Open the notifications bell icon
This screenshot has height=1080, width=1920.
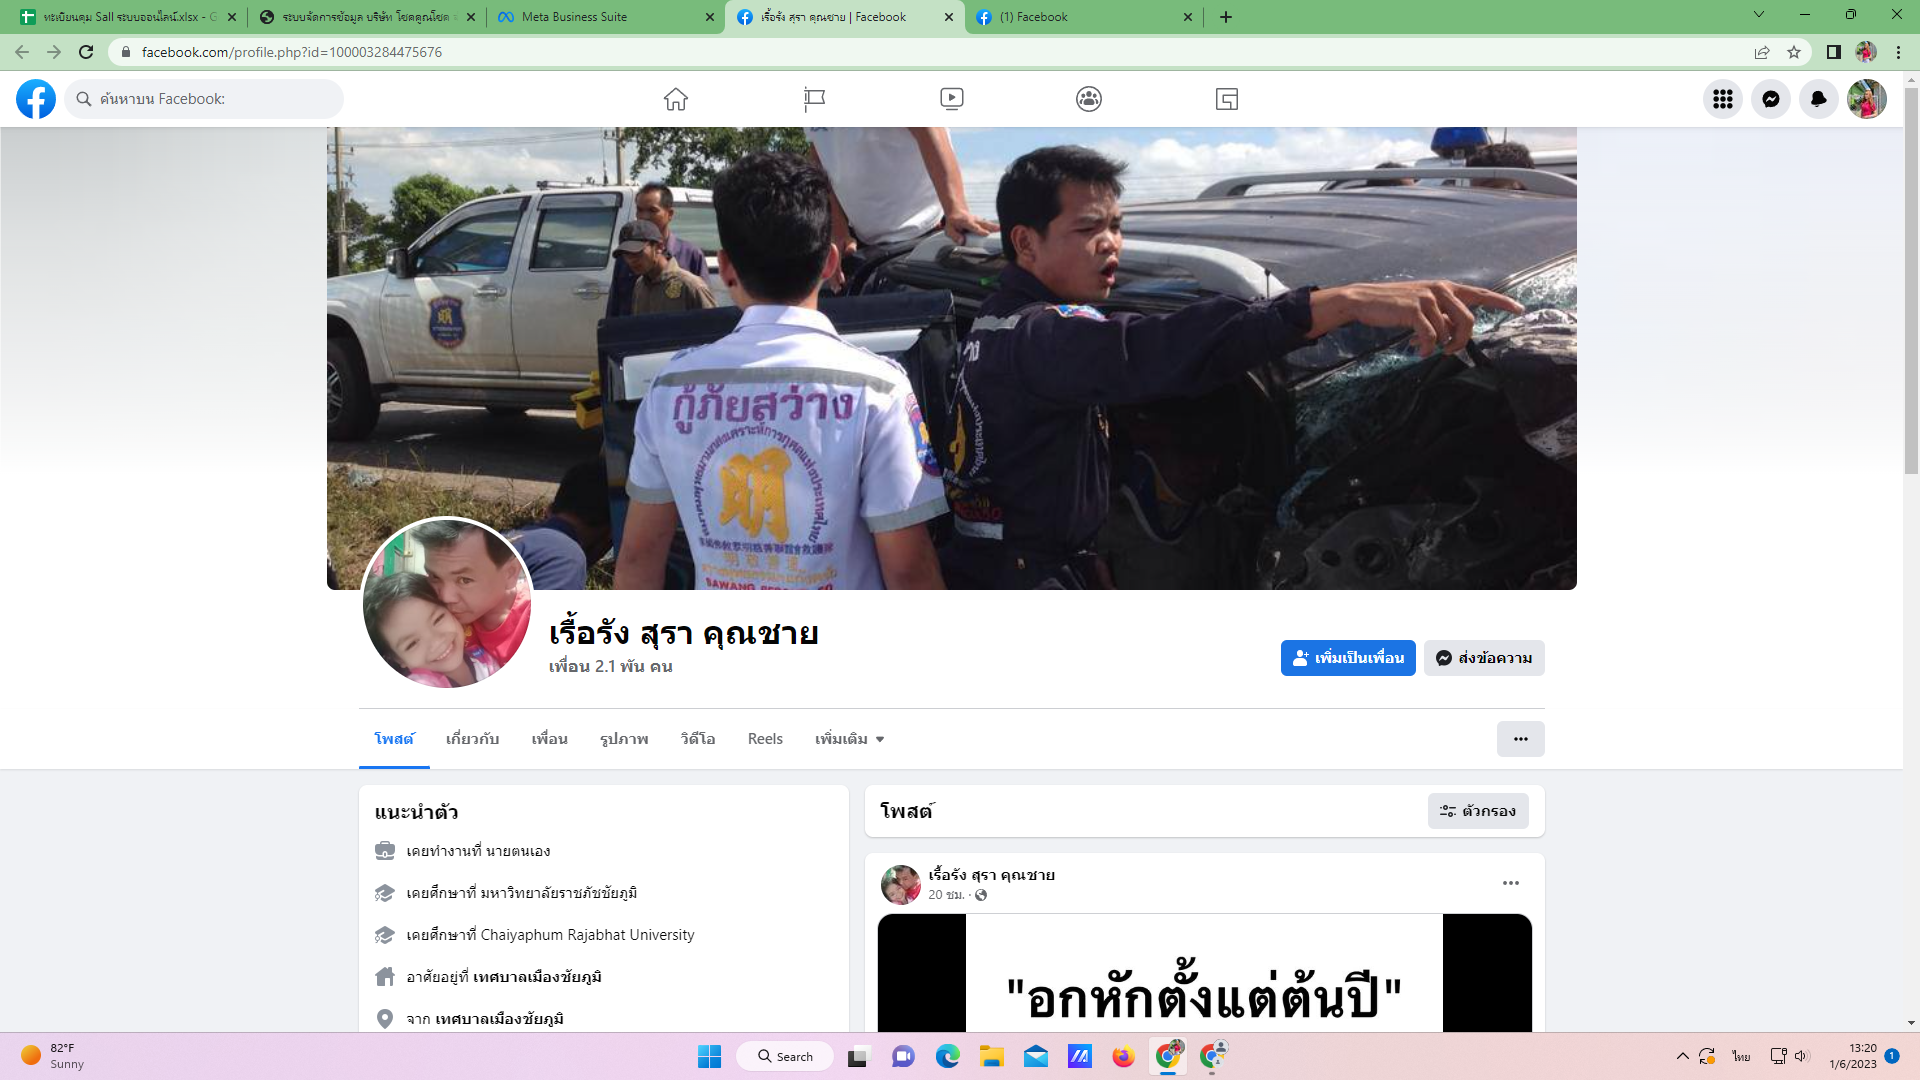1818,99
